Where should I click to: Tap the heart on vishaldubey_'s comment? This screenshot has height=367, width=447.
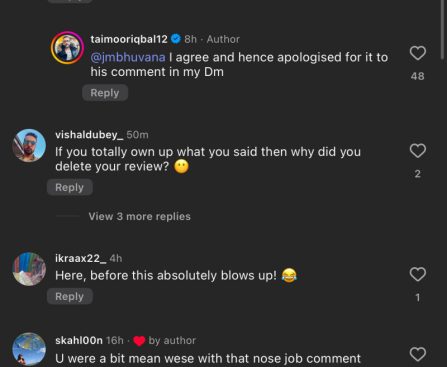click(418, 151)
